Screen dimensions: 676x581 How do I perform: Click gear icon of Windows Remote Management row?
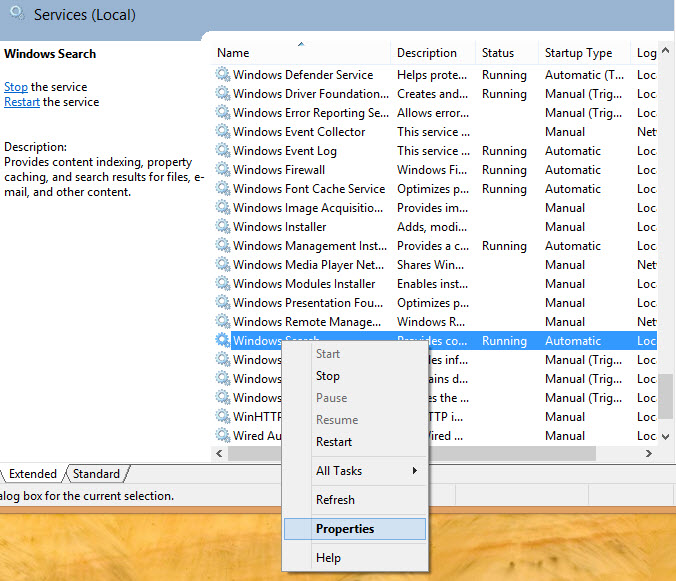coord(223,321)
